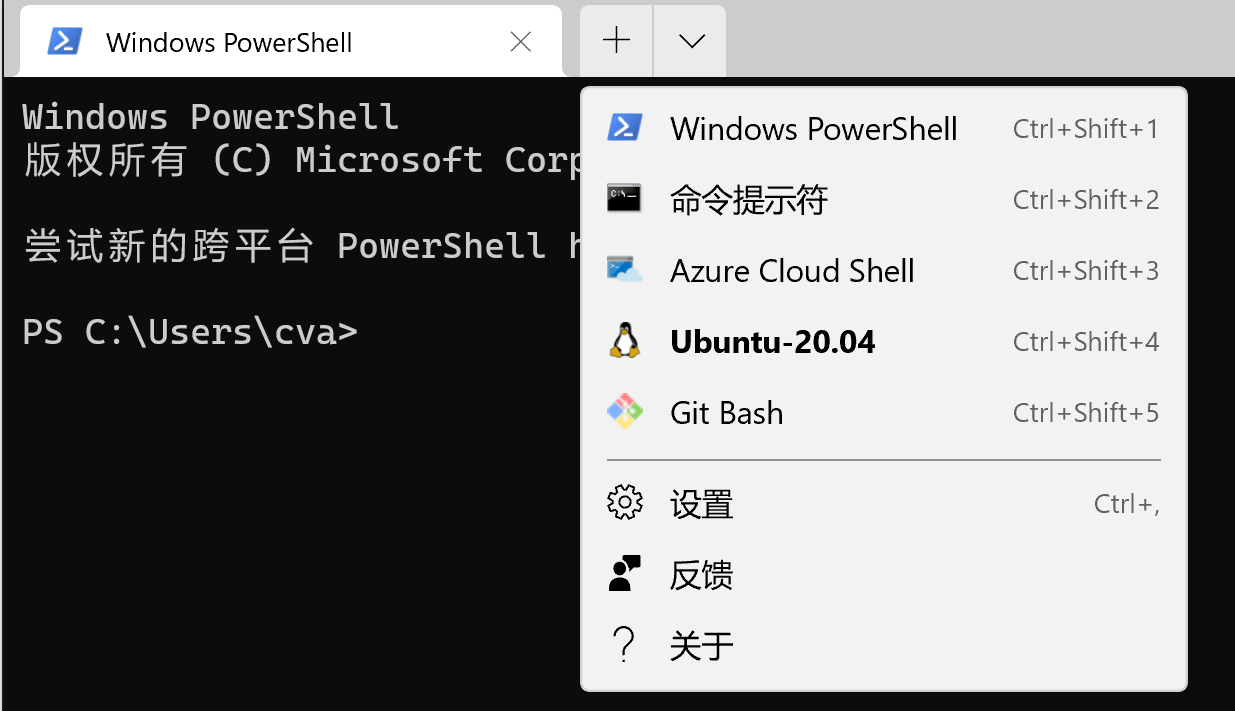Viewport: 1235px width, 711px height.
Task: Click the 设置 settings gear icon
Action: click(624, 502)
